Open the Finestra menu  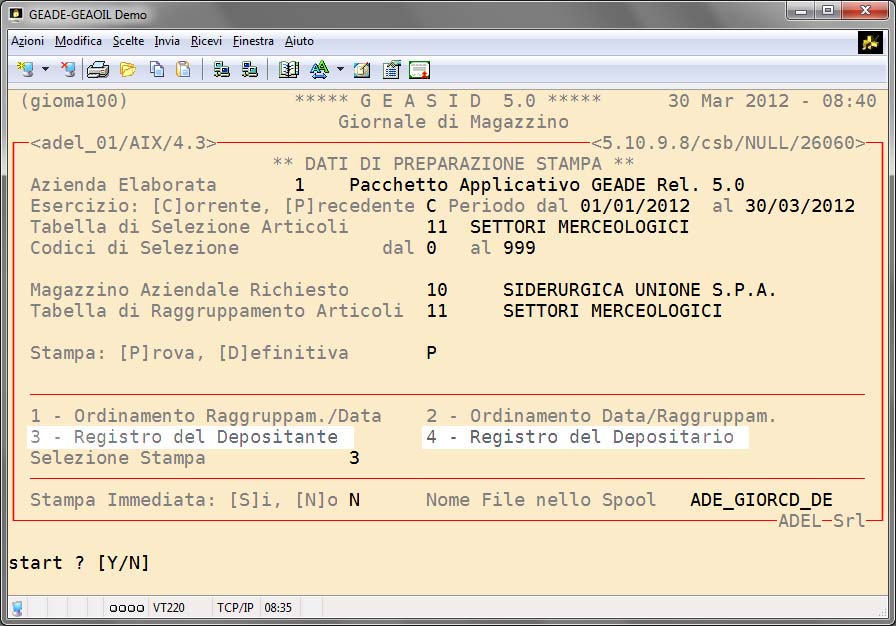pyautogui.click(x=253, y=41)
